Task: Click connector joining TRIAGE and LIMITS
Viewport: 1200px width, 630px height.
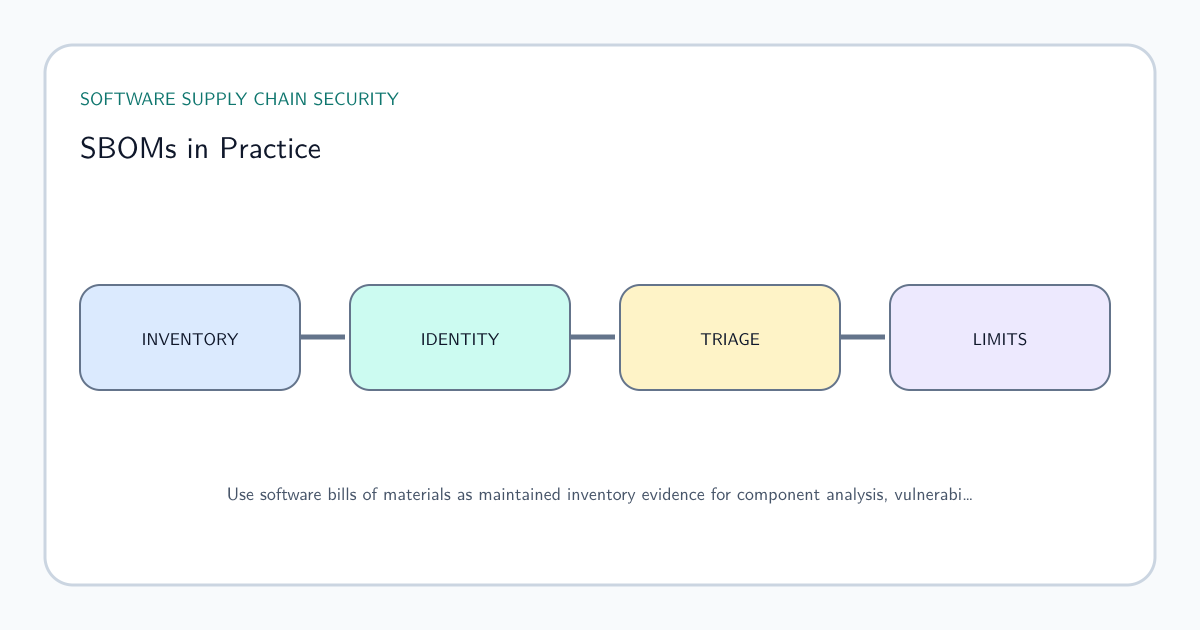Action: pyautogui.click(x=863, y=337)
